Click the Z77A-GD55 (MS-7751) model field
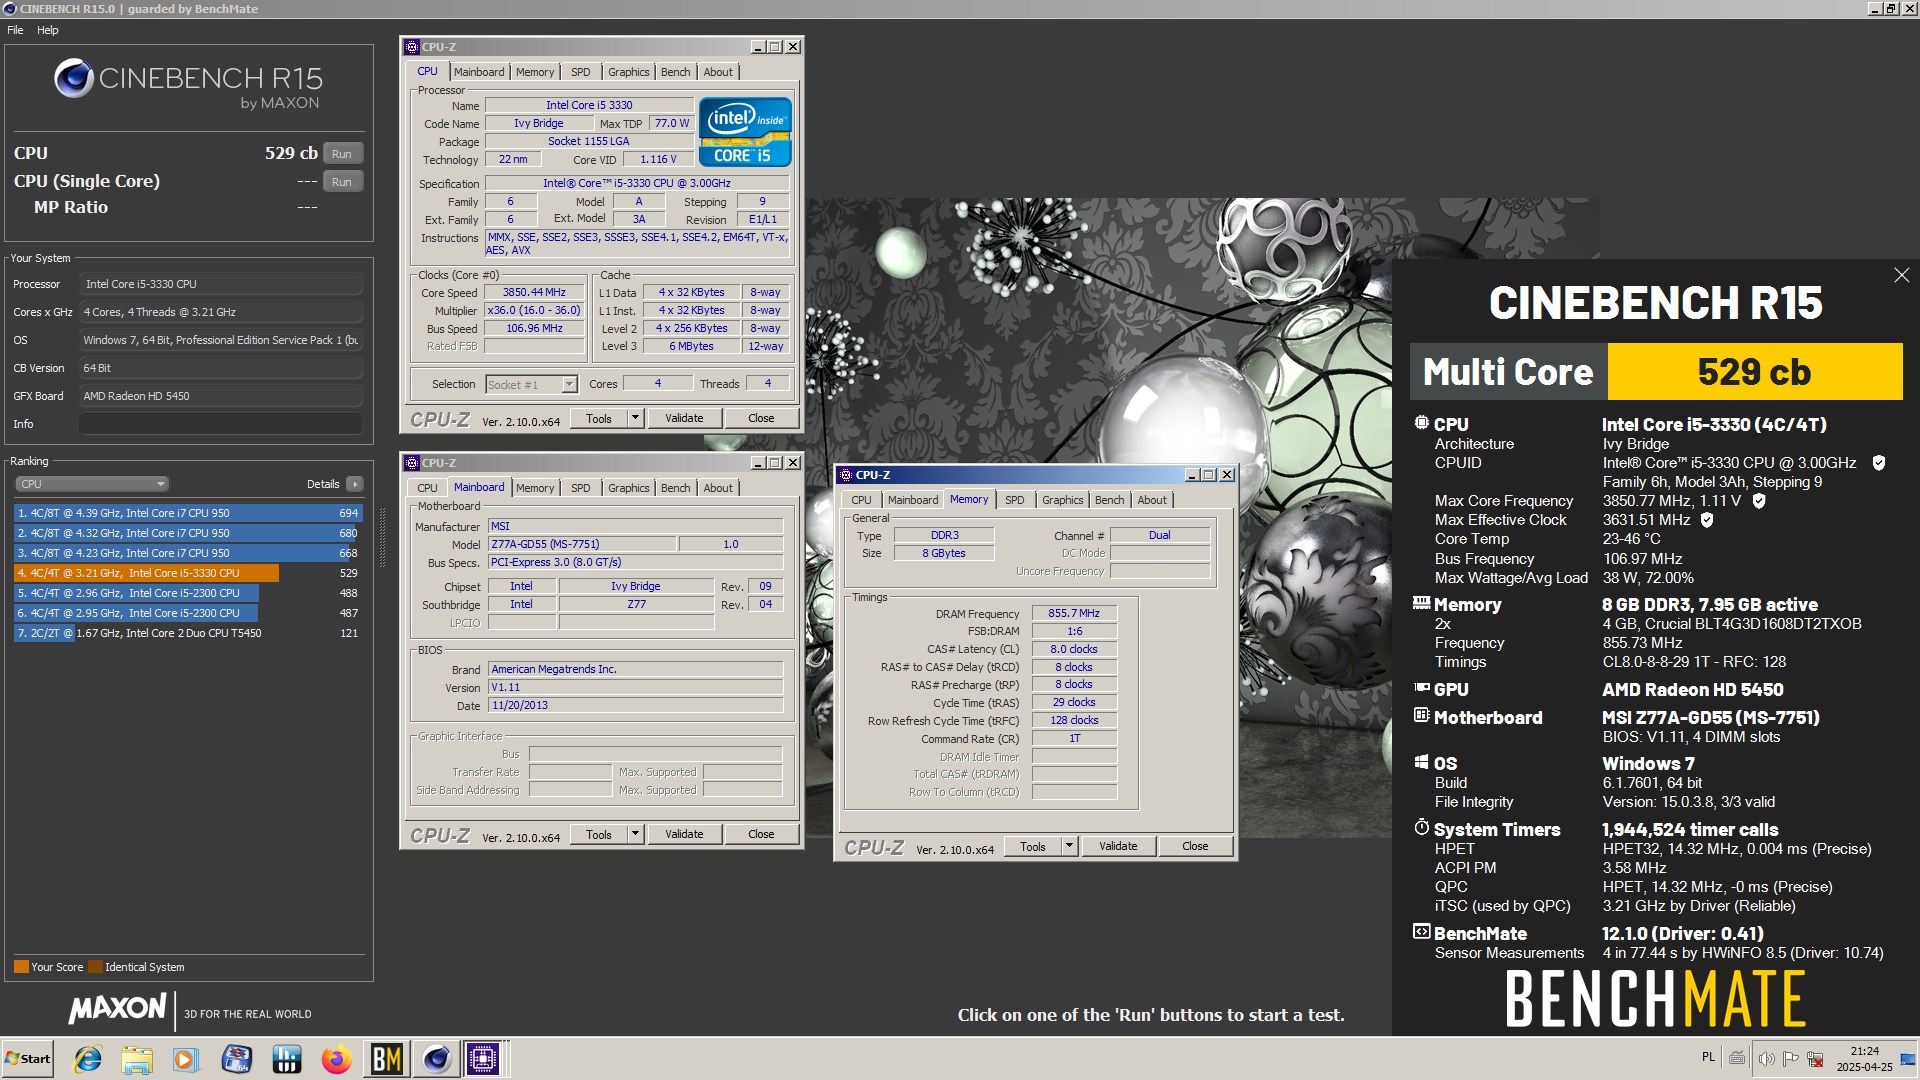 (582, 544)
